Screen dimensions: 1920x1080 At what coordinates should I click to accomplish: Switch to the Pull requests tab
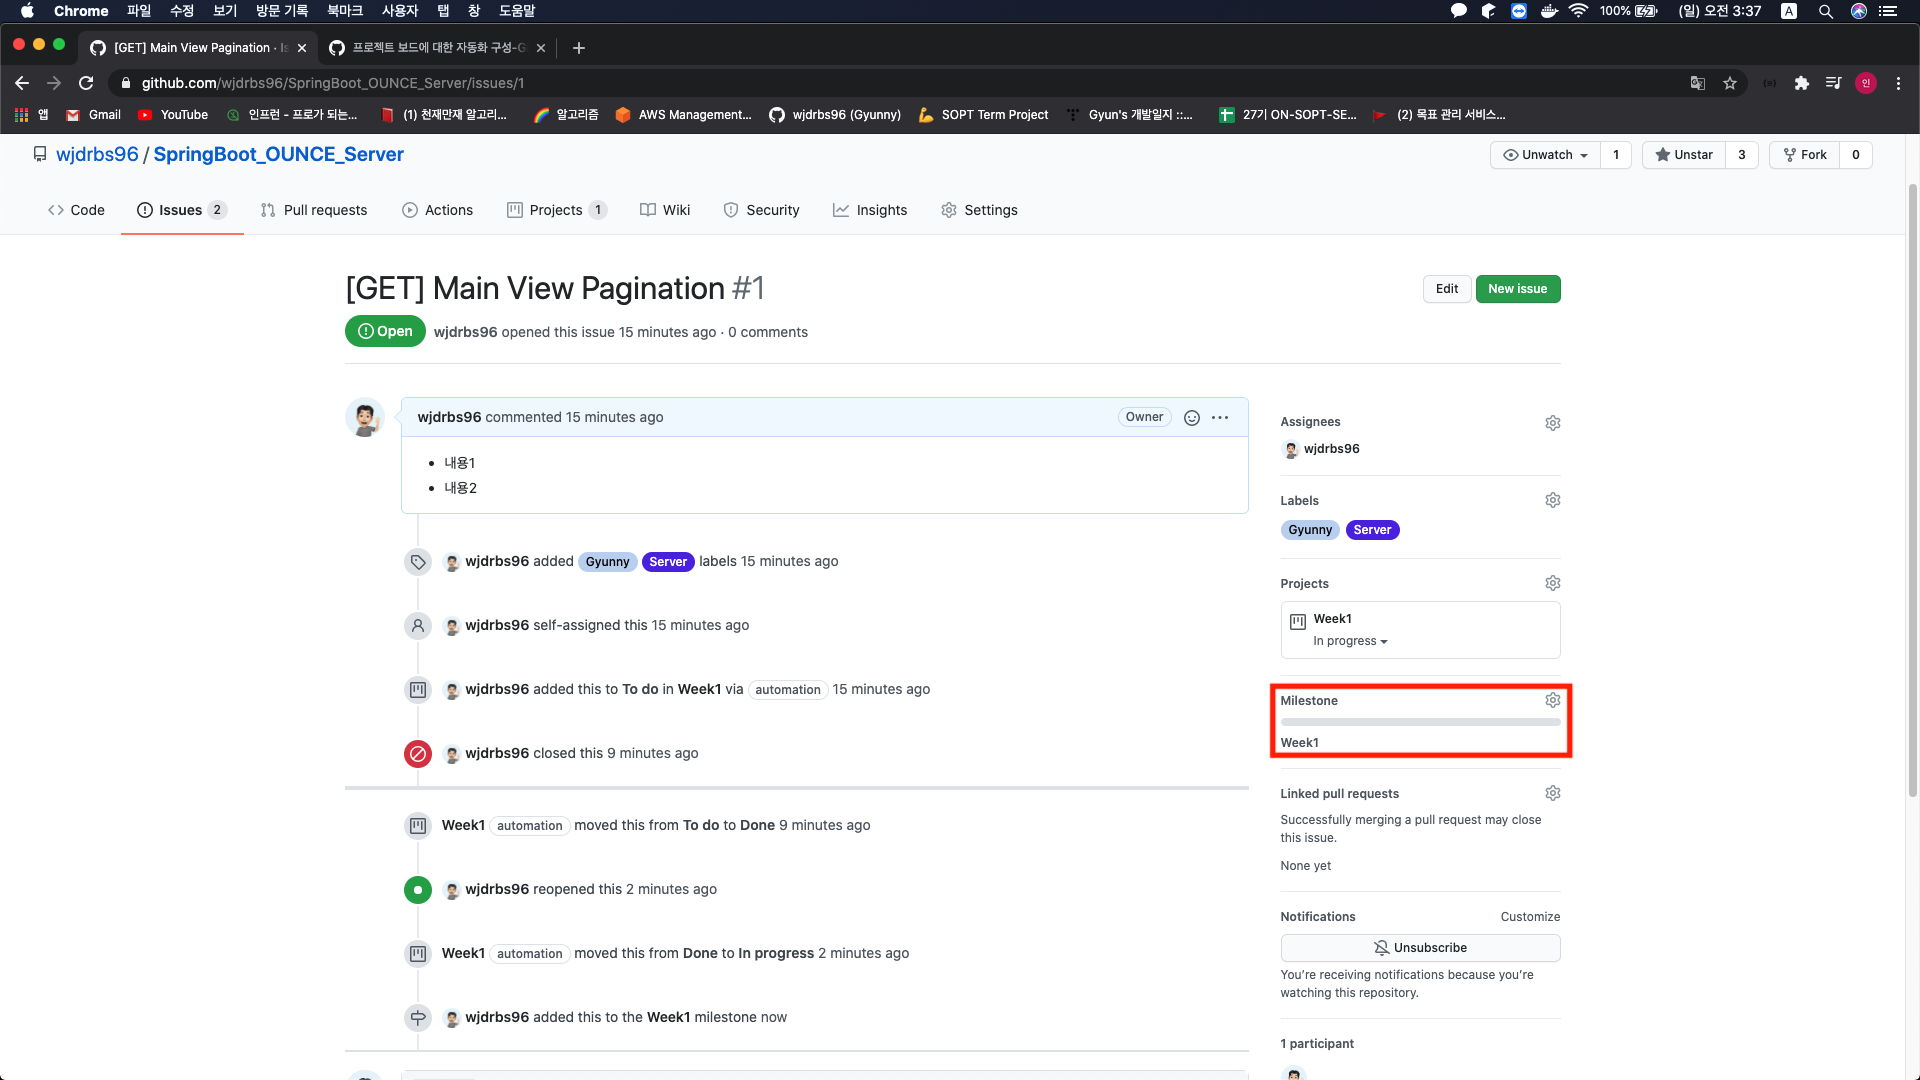[x=314, y=210]
